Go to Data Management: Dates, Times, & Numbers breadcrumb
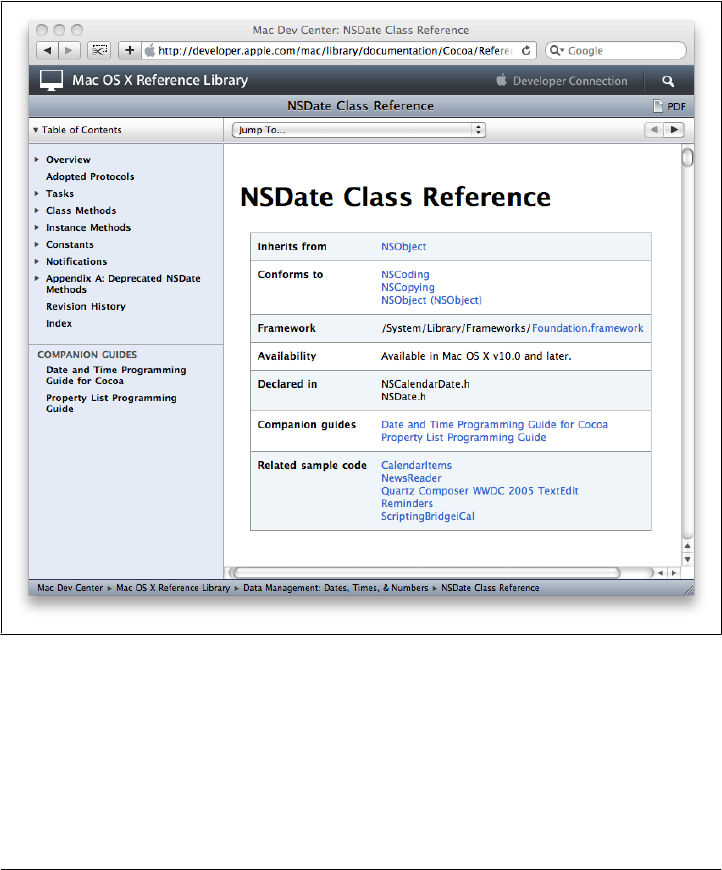This screenshot has height=870, width=722. pyautogui.click(x=336, y=588)
